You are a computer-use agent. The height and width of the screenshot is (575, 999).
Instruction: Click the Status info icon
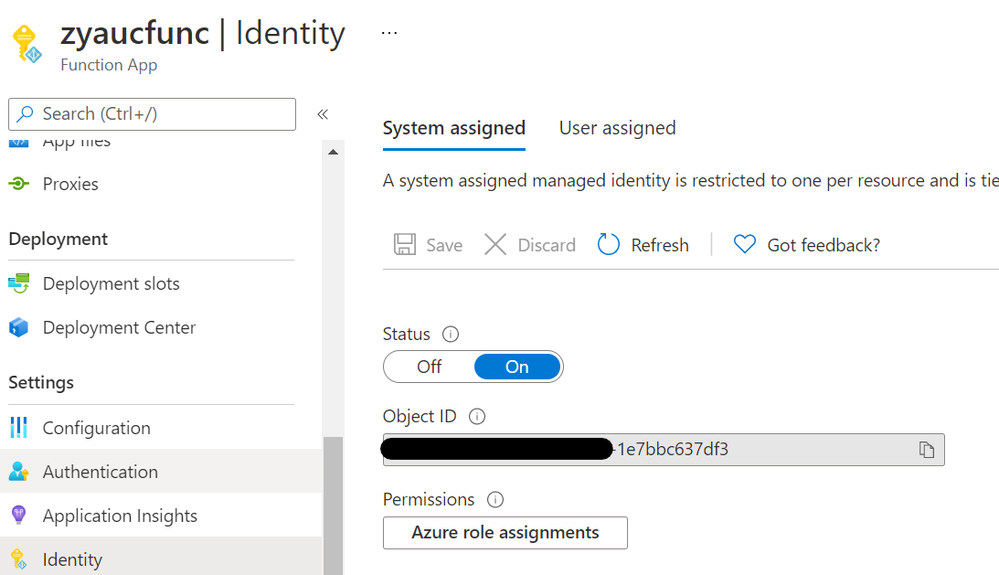tap(450, 334)
